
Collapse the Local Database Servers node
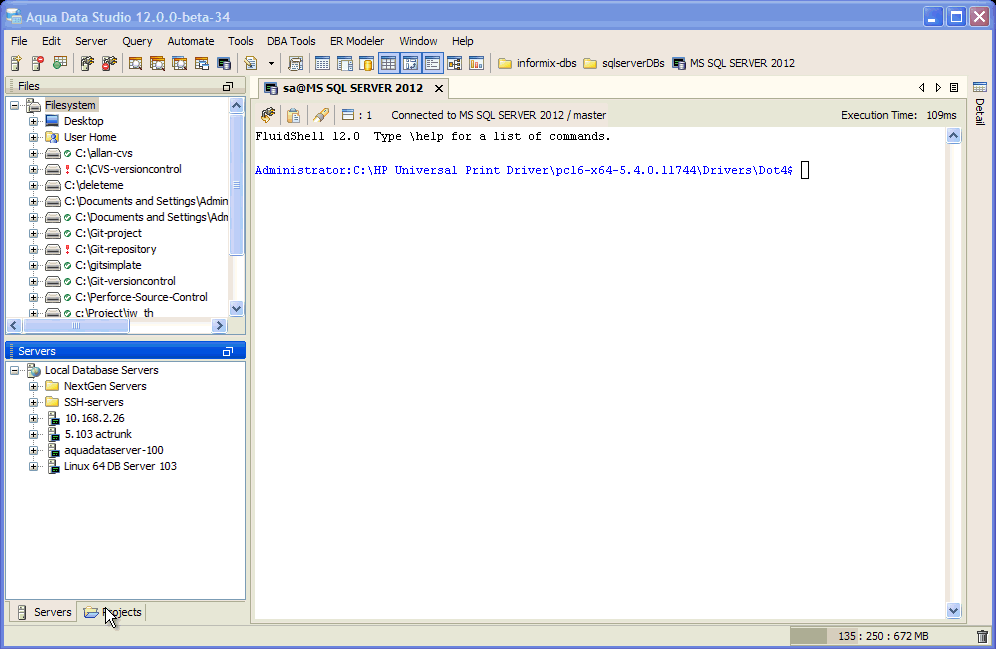[x=15, y=370]
